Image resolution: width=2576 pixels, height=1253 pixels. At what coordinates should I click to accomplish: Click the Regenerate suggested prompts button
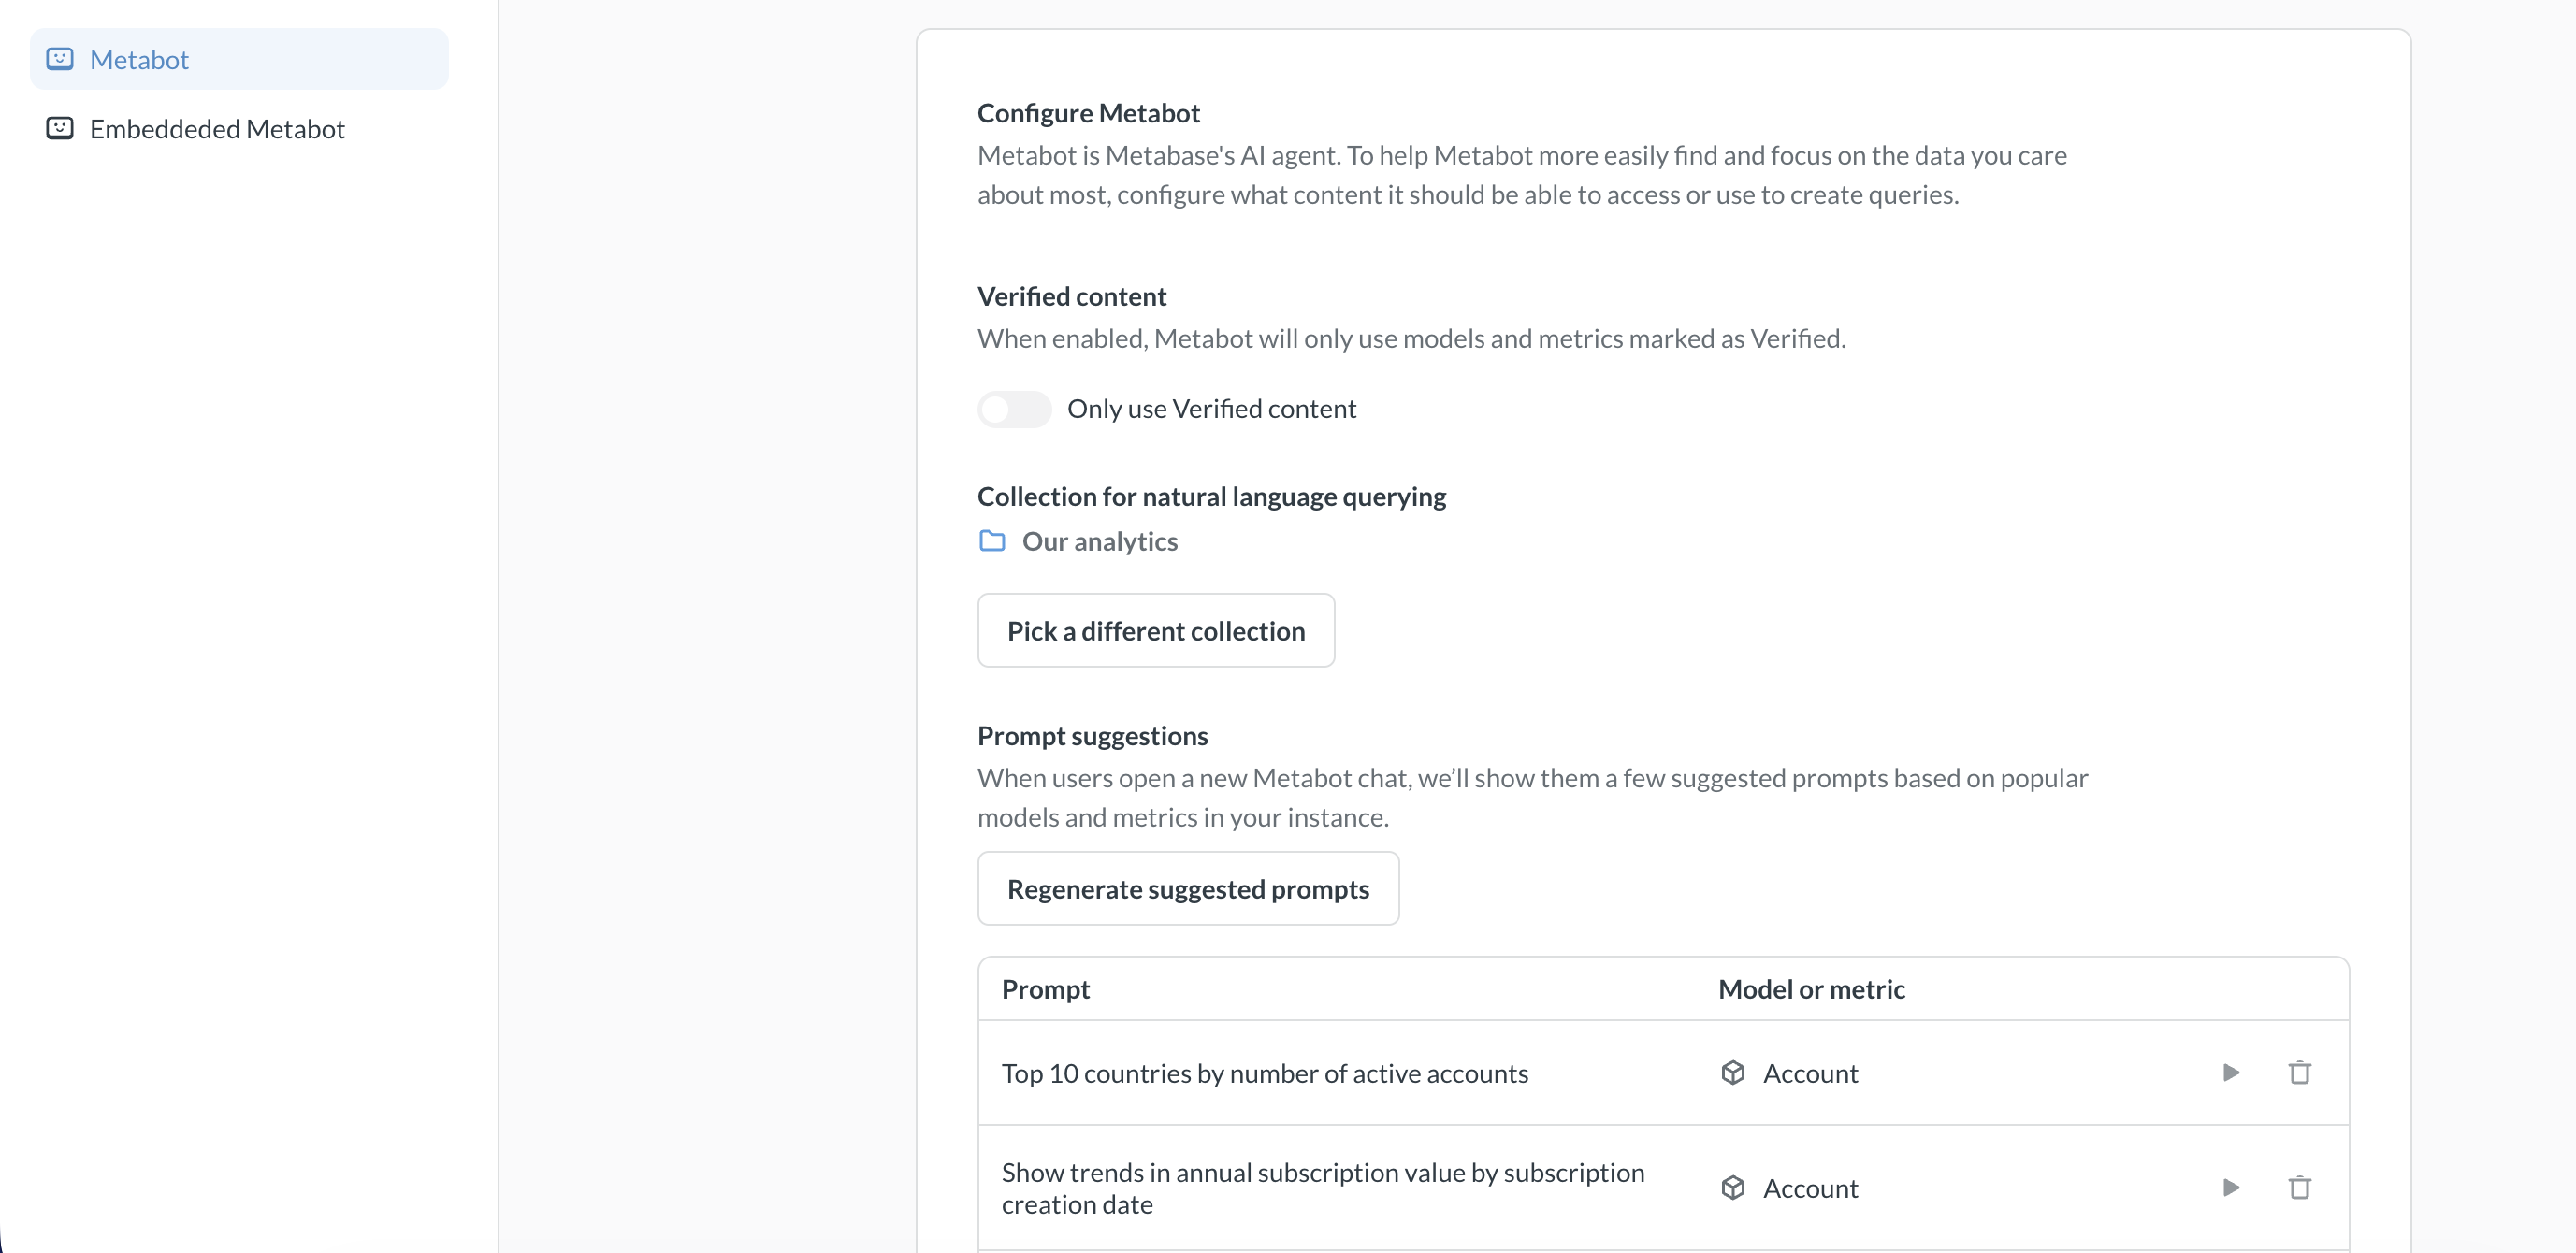(1188, 888)
